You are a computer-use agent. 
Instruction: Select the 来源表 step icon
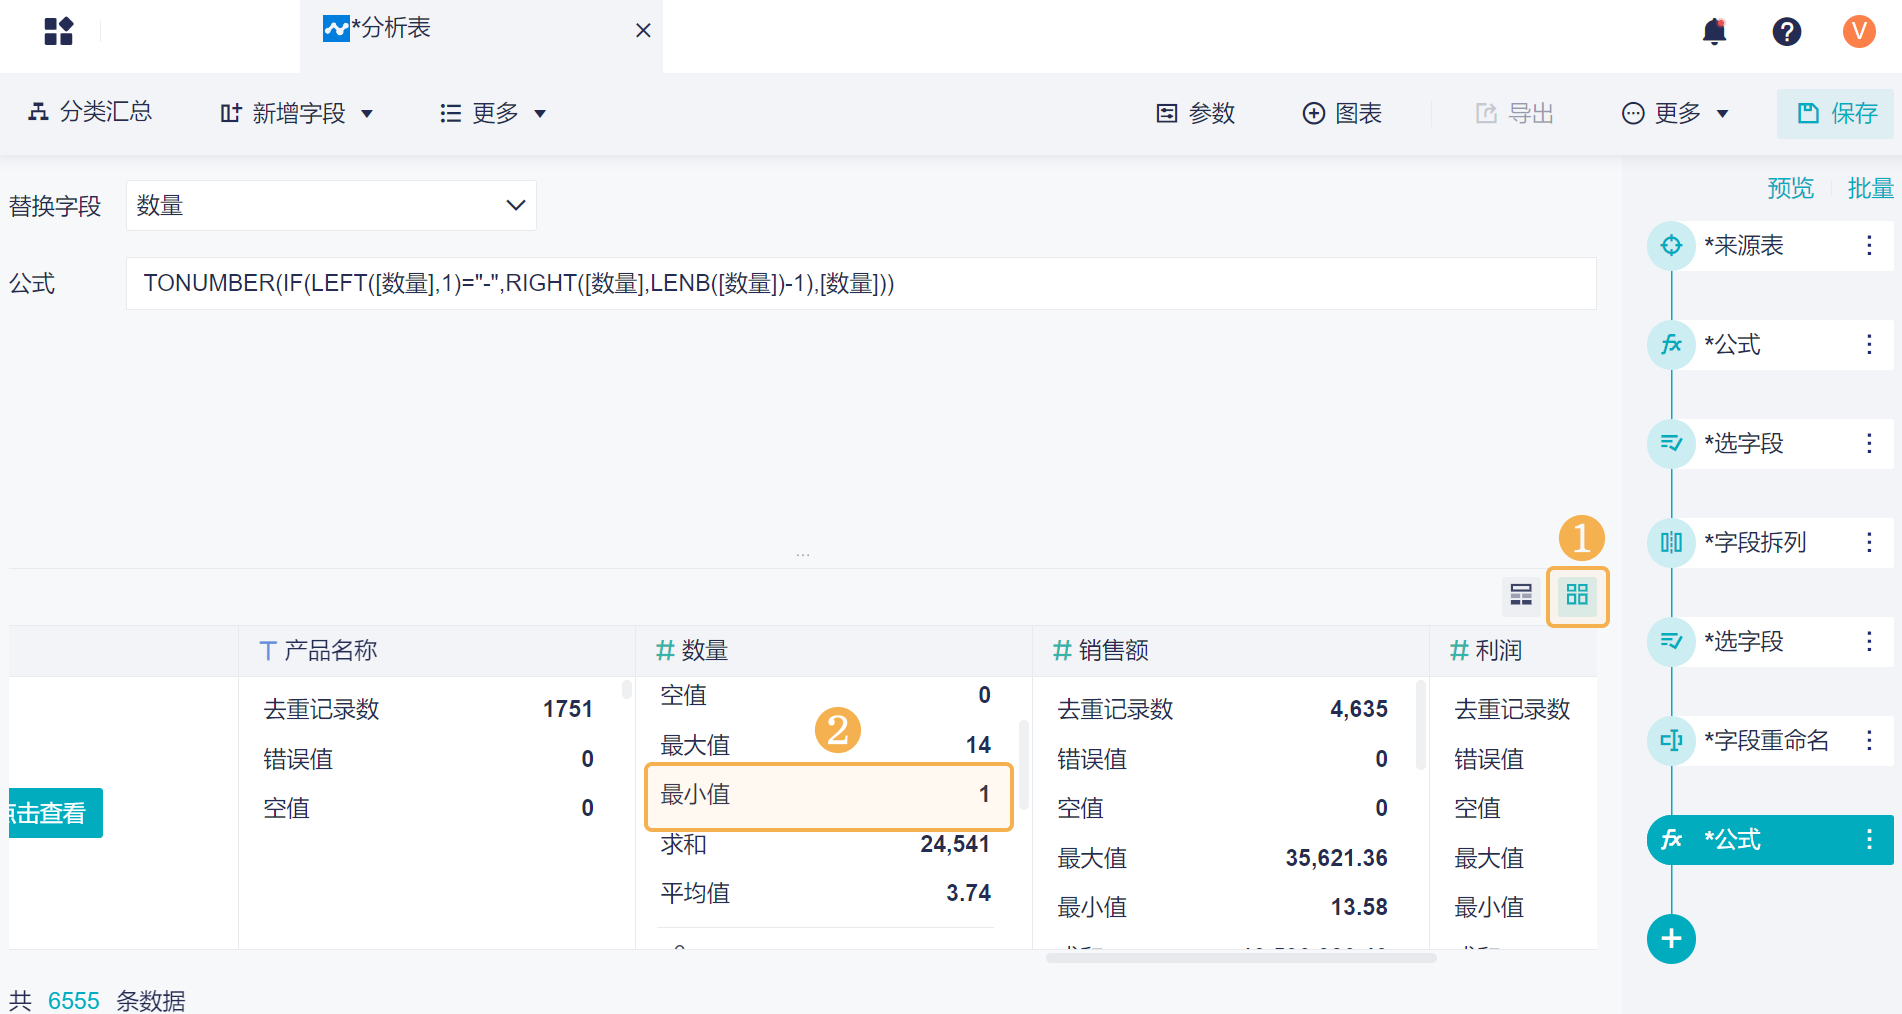click(x=1671, y=246)
